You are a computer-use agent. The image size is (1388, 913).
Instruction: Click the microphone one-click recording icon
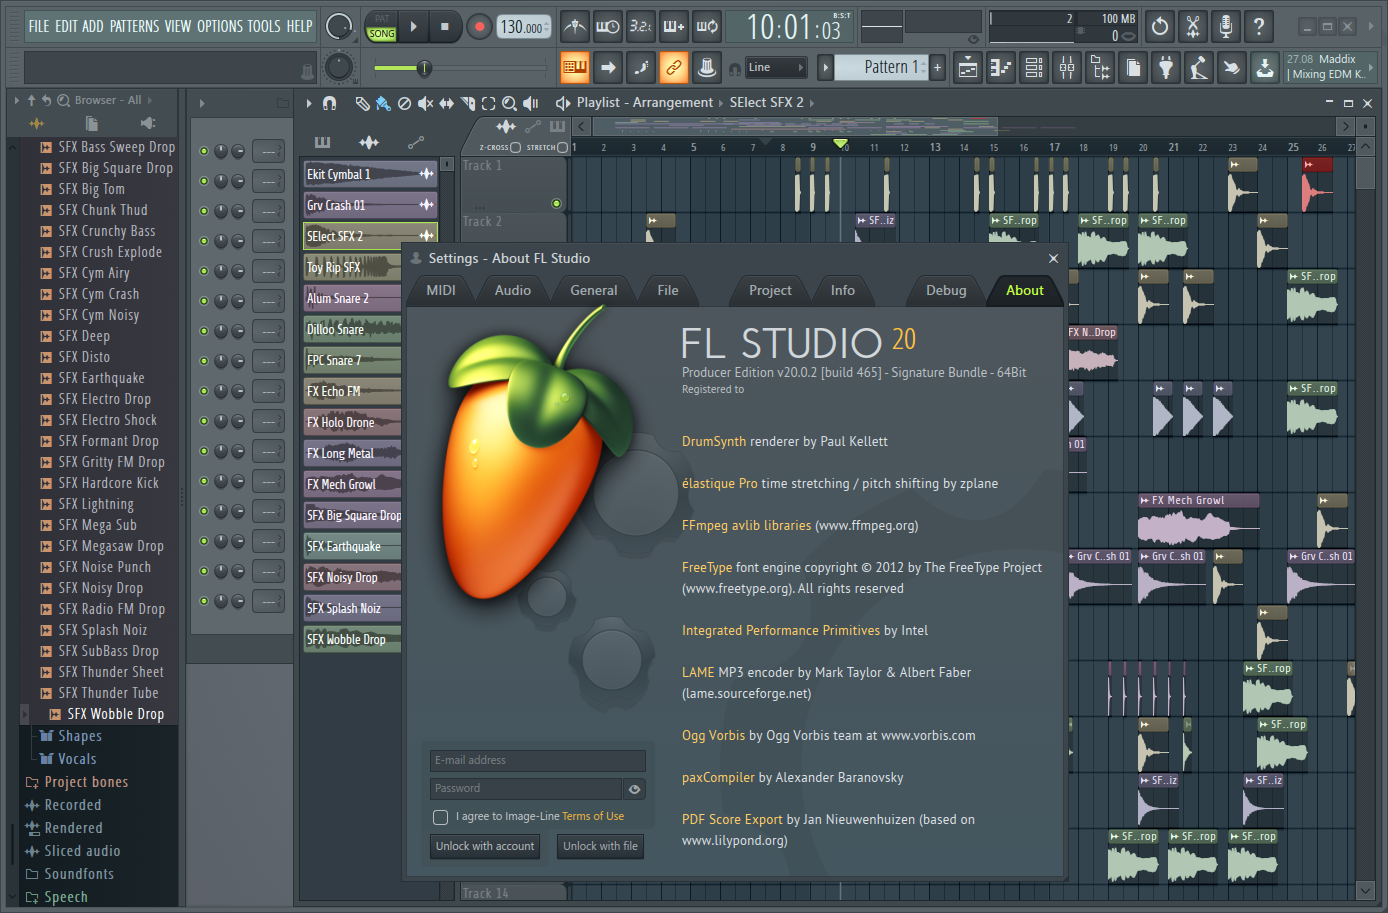pos(1226,27)
